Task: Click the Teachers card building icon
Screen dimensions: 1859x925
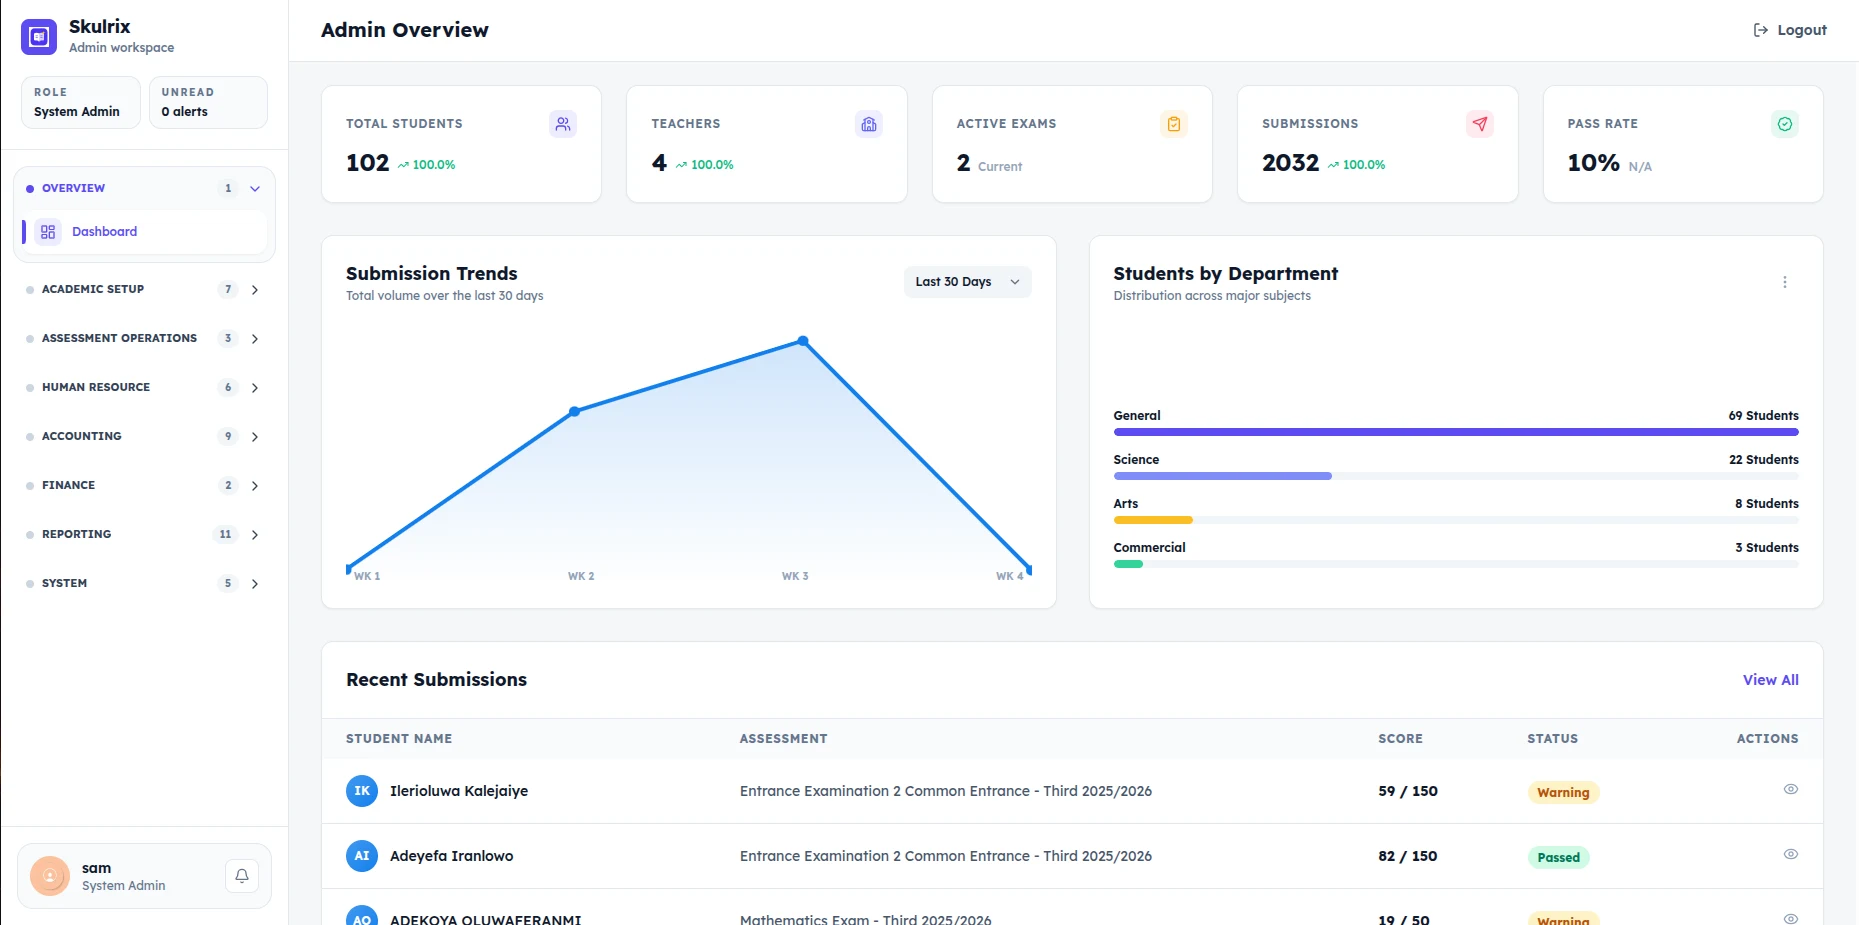Action: click(869, 124)
